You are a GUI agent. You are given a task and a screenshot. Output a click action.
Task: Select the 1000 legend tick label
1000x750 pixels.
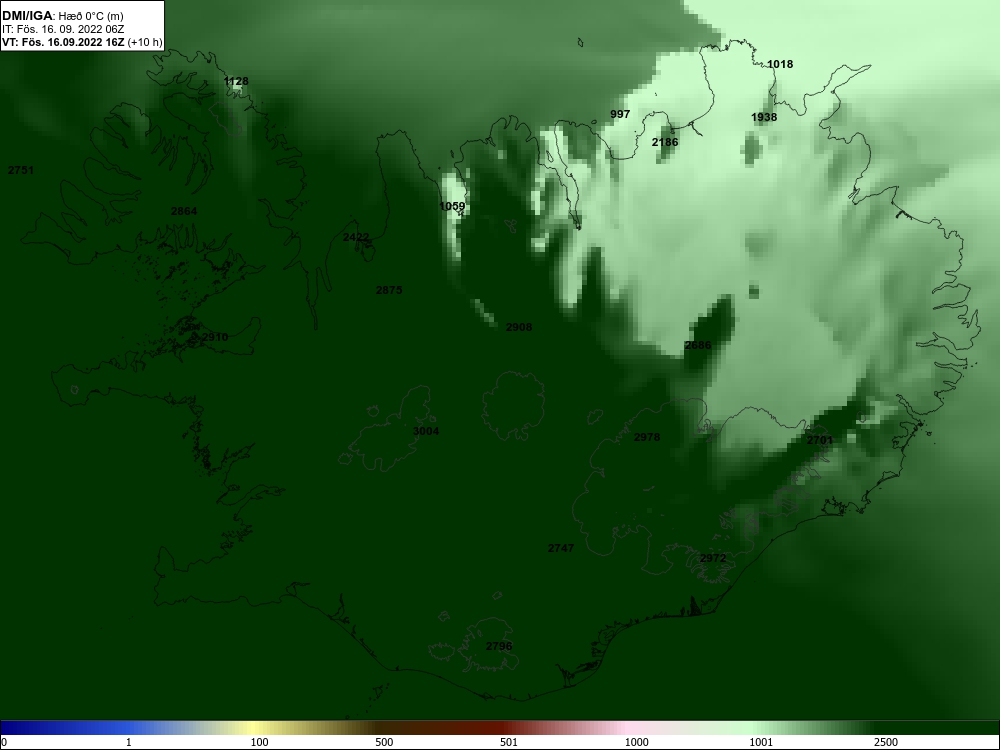[636, 742]
